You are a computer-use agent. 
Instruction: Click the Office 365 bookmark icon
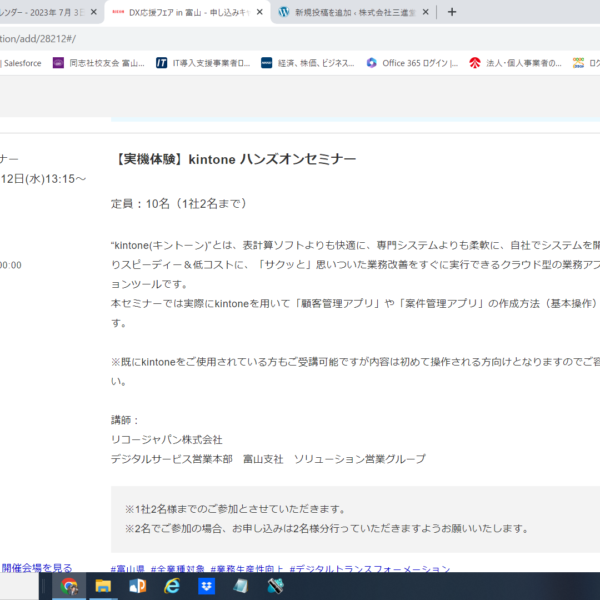tap(372, 63)
